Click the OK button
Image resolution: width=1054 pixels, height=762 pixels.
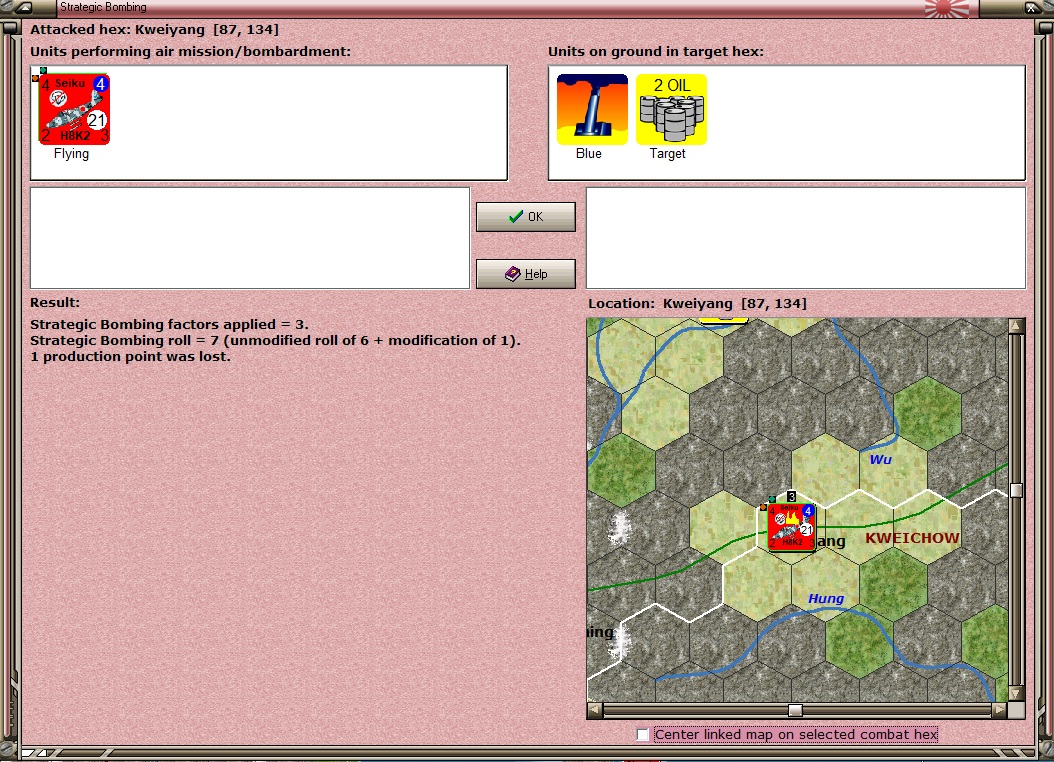click(x=526, y=216)
